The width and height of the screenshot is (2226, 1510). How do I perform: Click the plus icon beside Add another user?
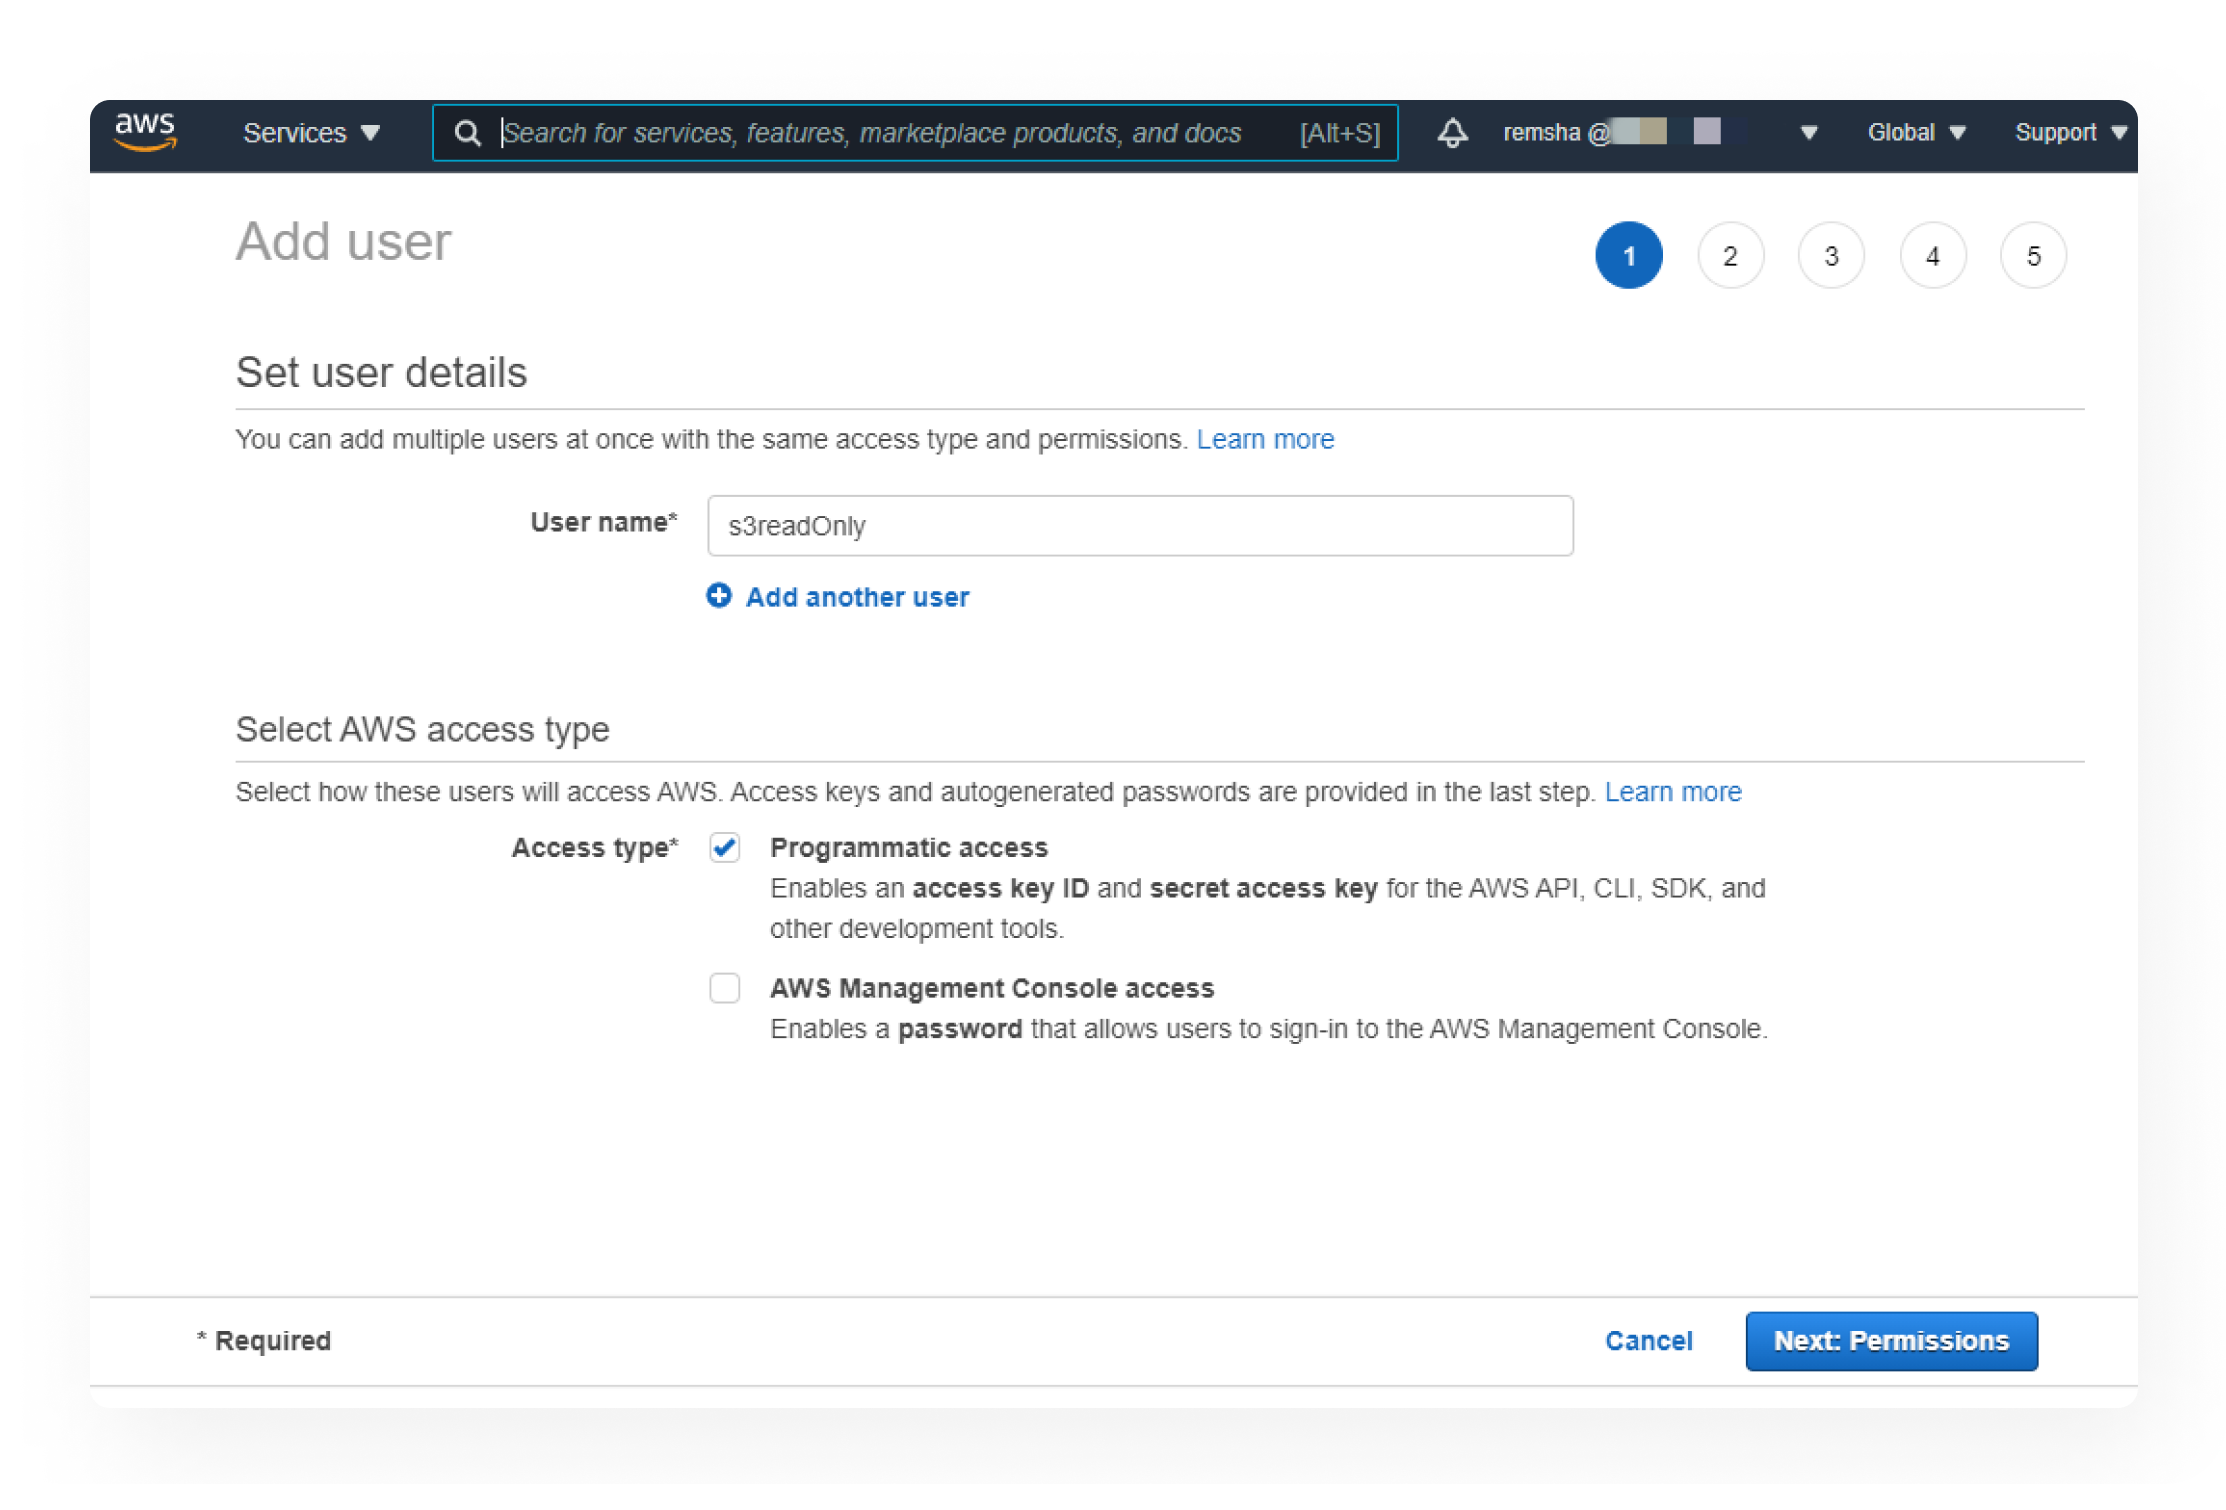(719, 596)
